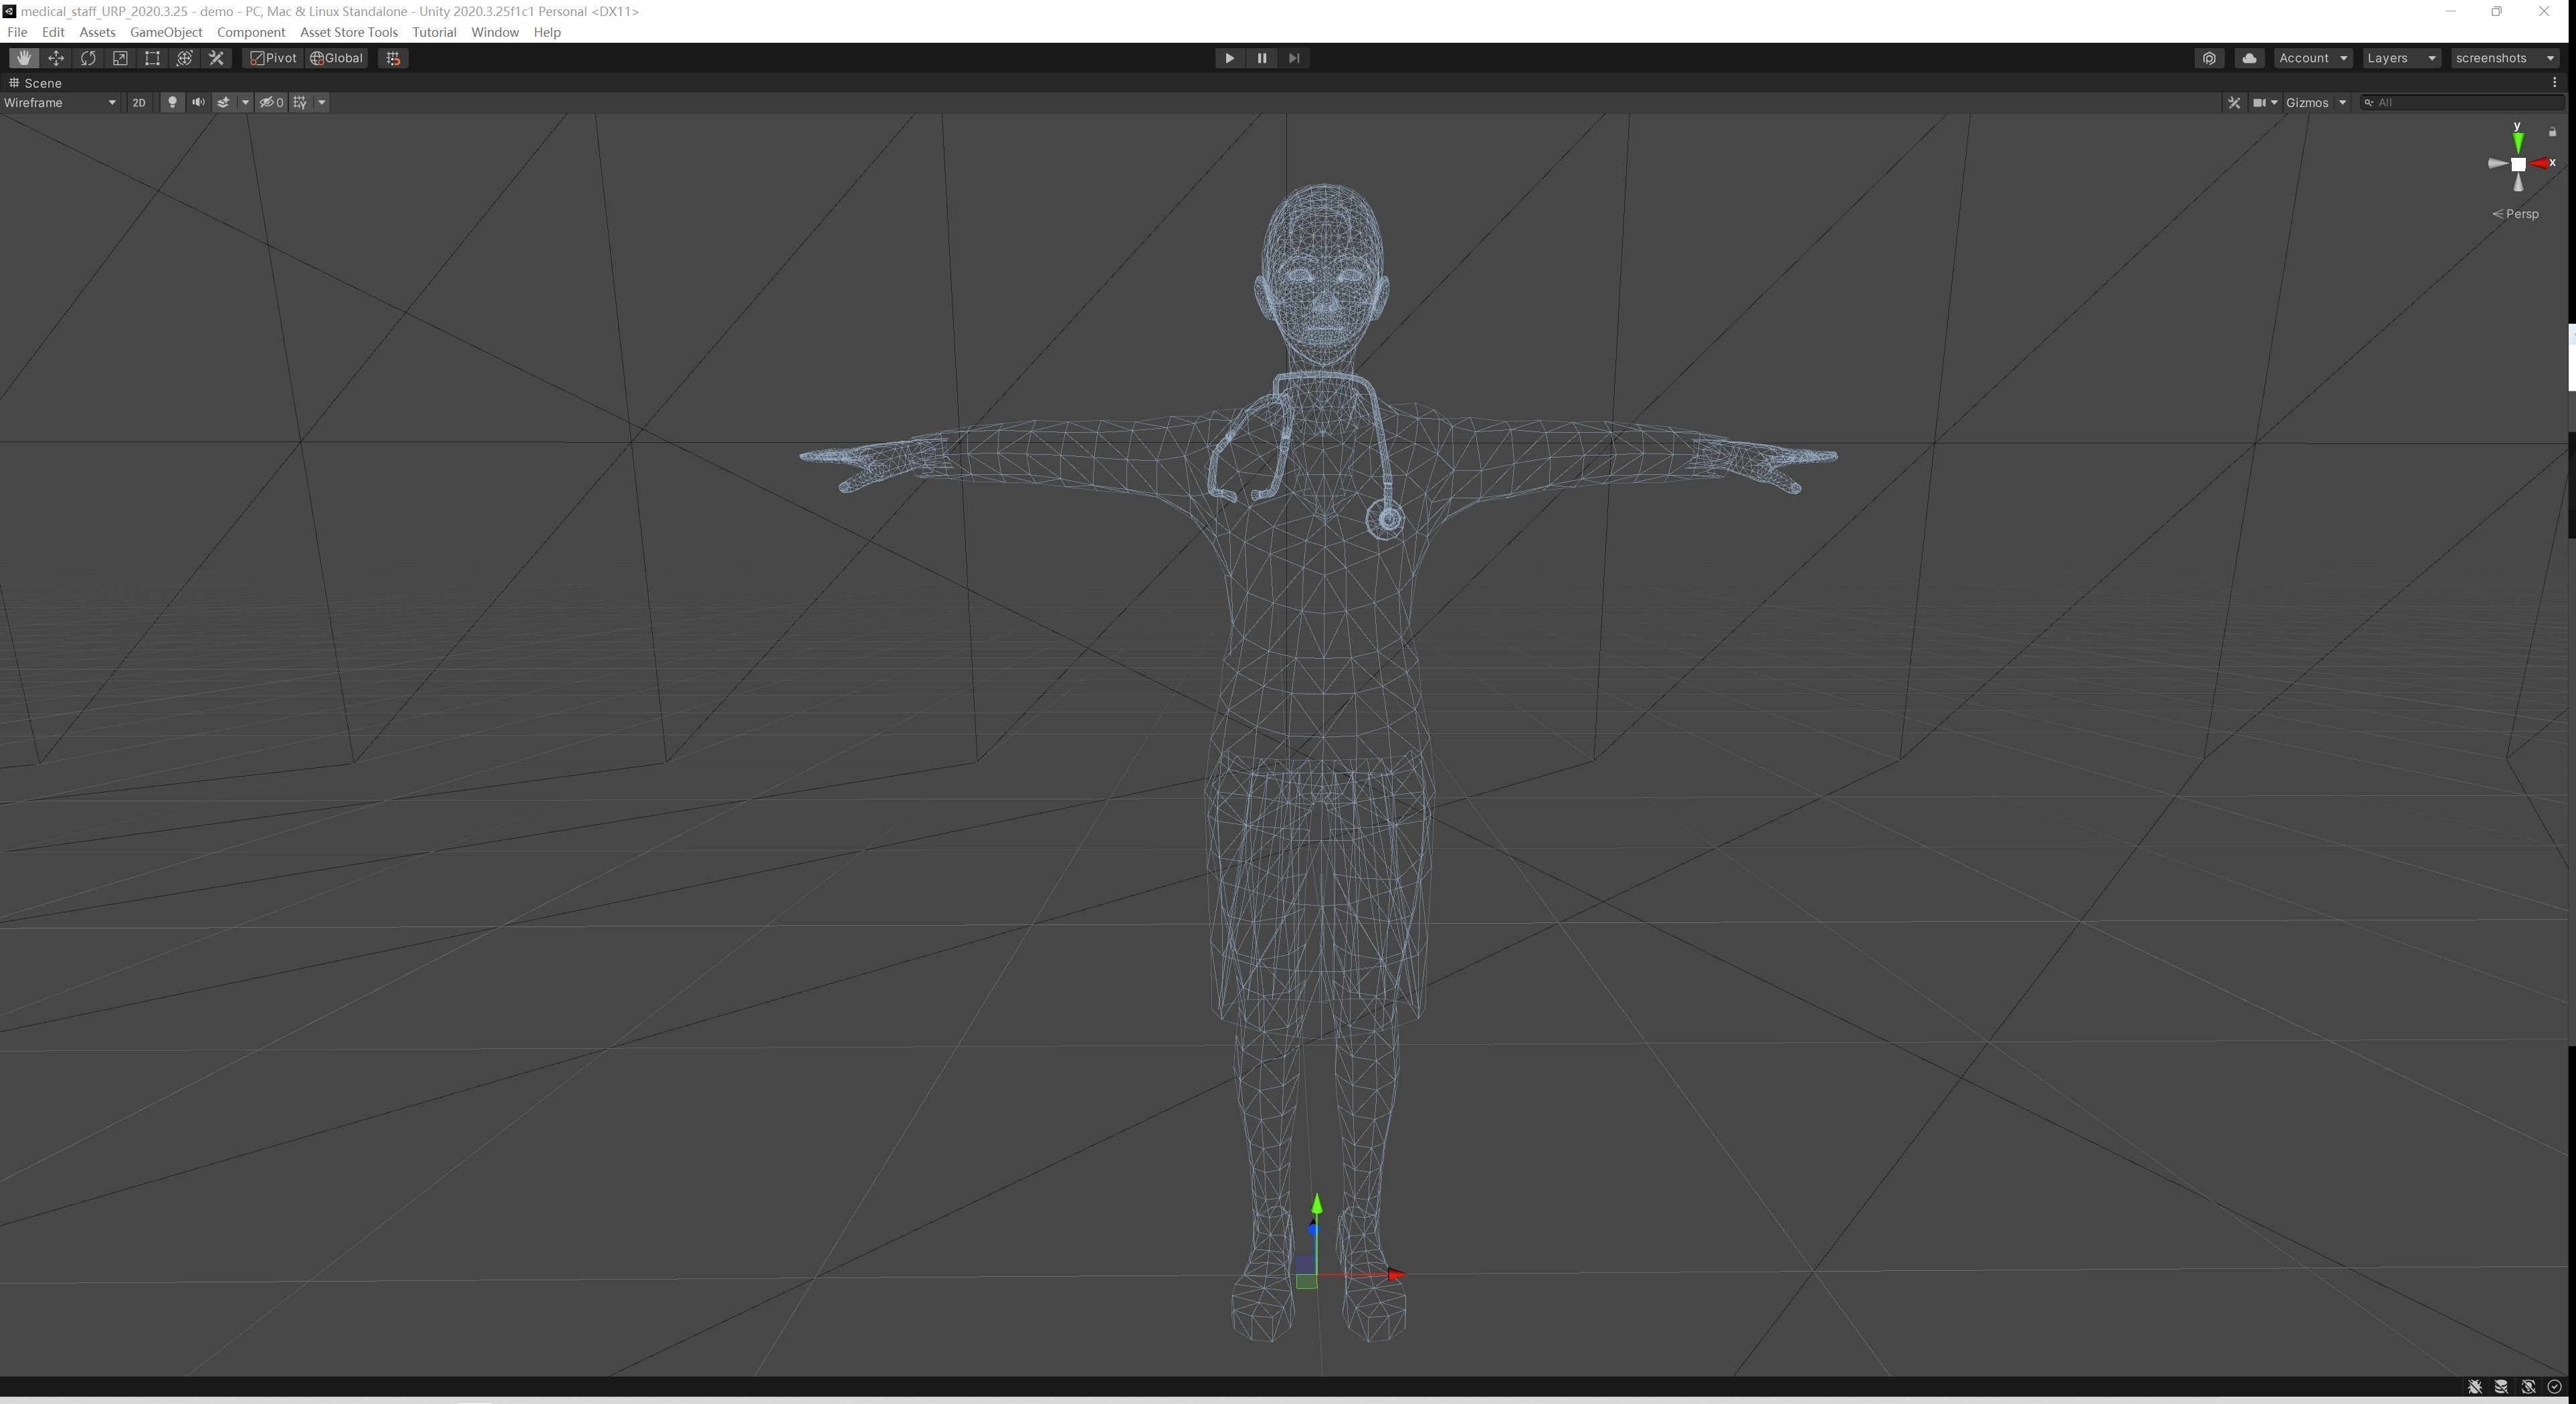
Task: Toggle scene audio speaker button
Action: point(198,102)
